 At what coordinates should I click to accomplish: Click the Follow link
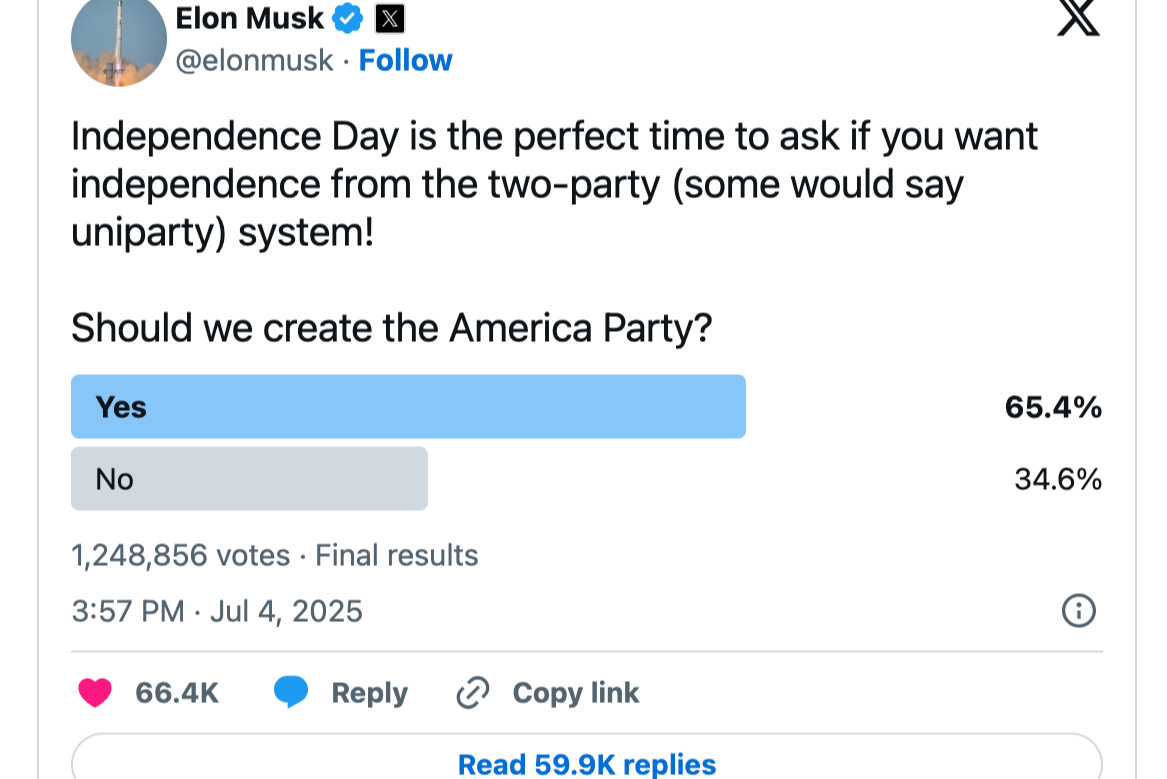[405, 61]
